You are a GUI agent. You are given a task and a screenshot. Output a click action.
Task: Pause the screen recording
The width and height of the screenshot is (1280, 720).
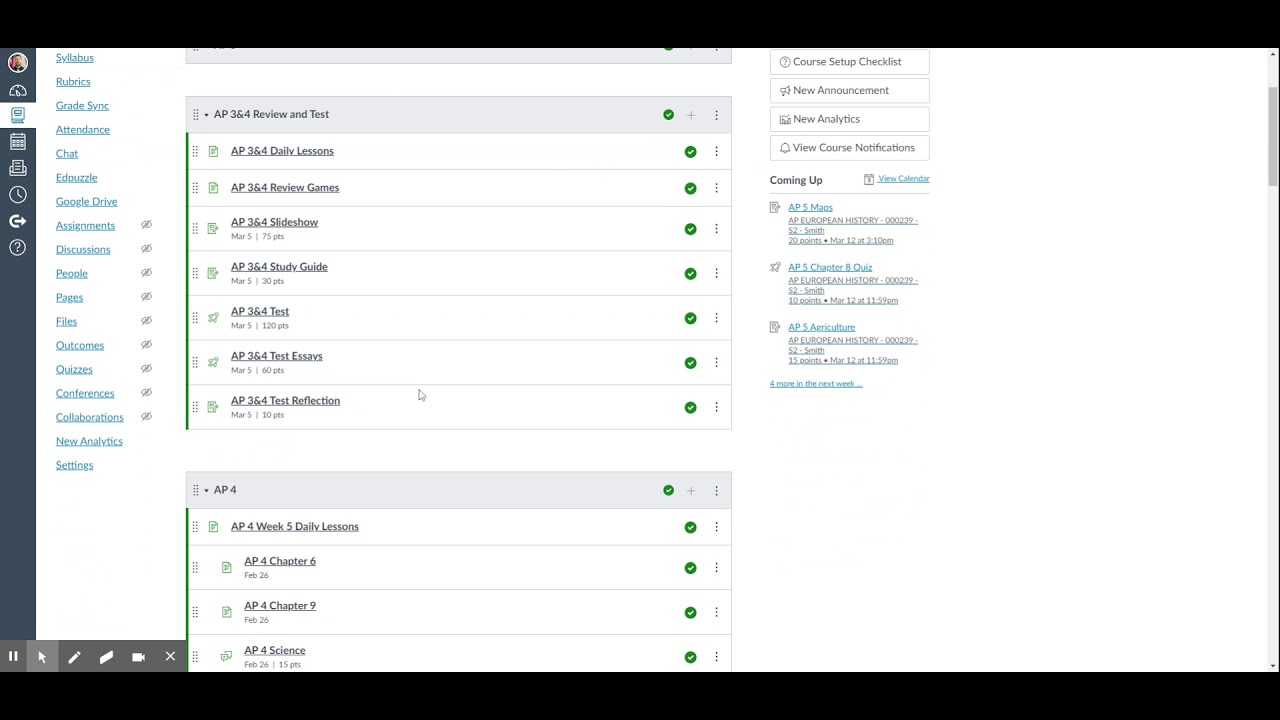click(13, 656)
